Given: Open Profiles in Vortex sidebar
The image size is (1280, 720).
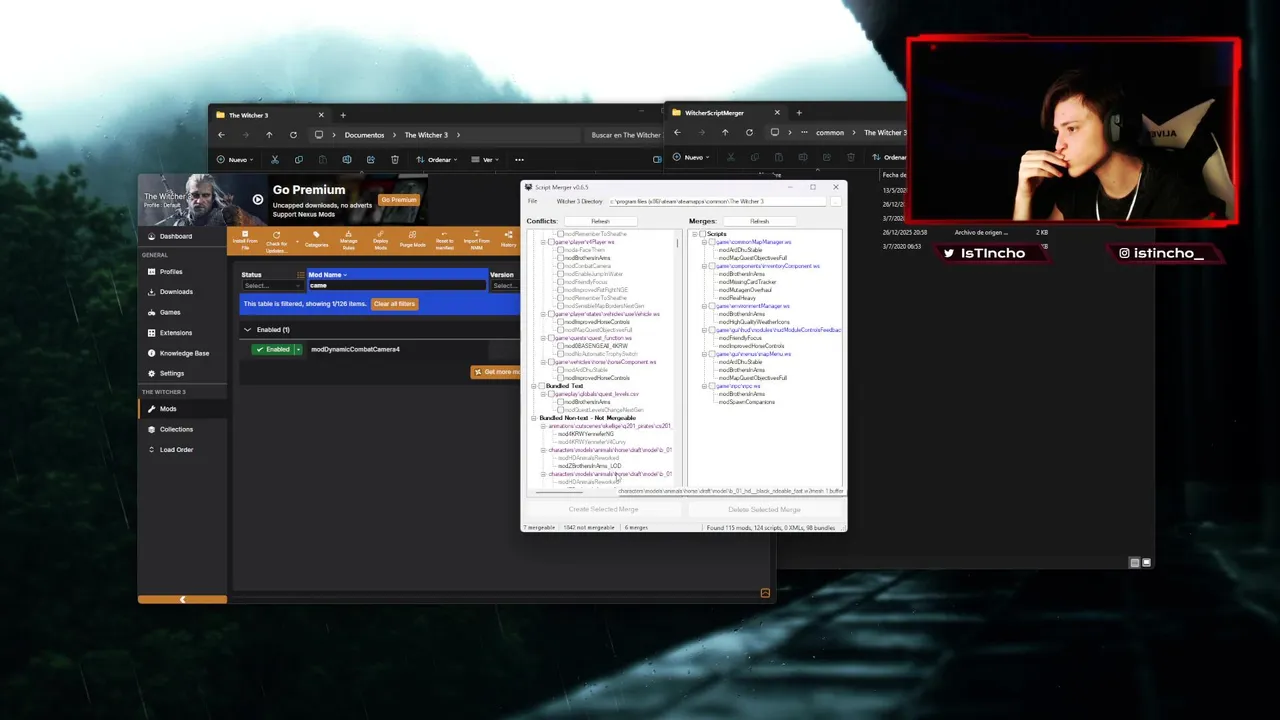Looking at the screenshot, I should point(171,272).
